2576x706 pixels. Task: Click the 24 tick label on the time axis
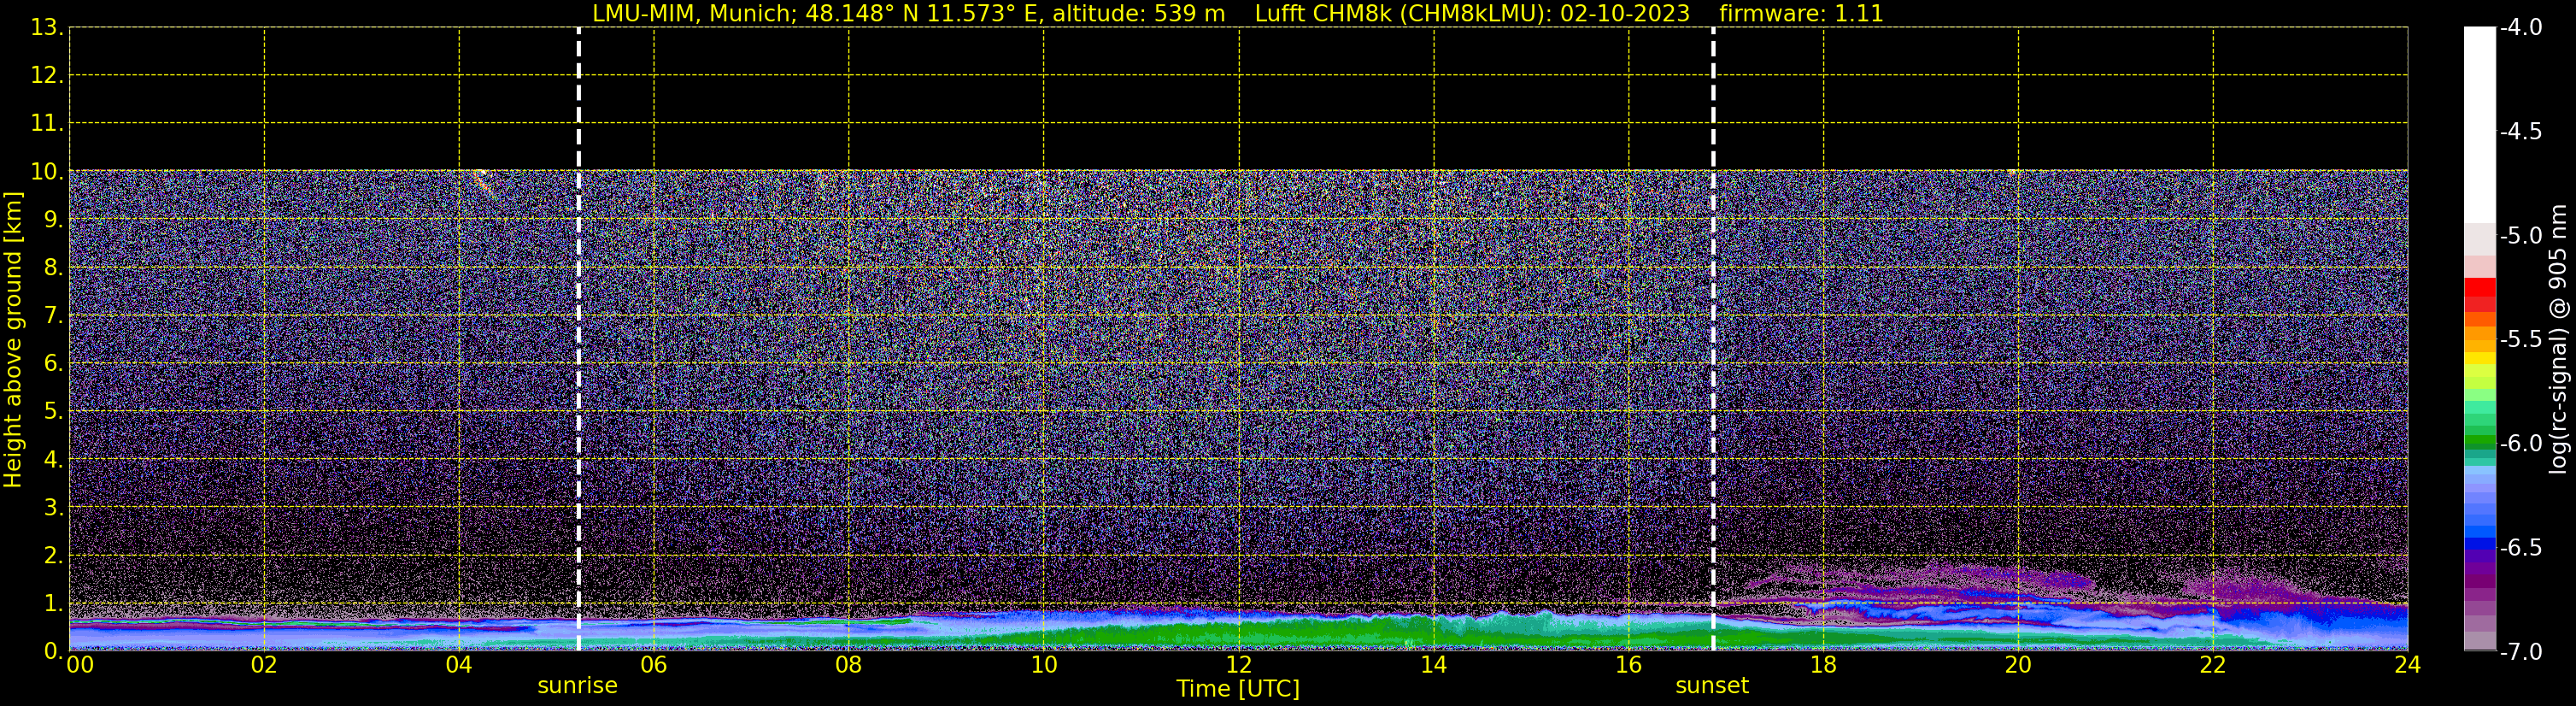coord(2408,665)
